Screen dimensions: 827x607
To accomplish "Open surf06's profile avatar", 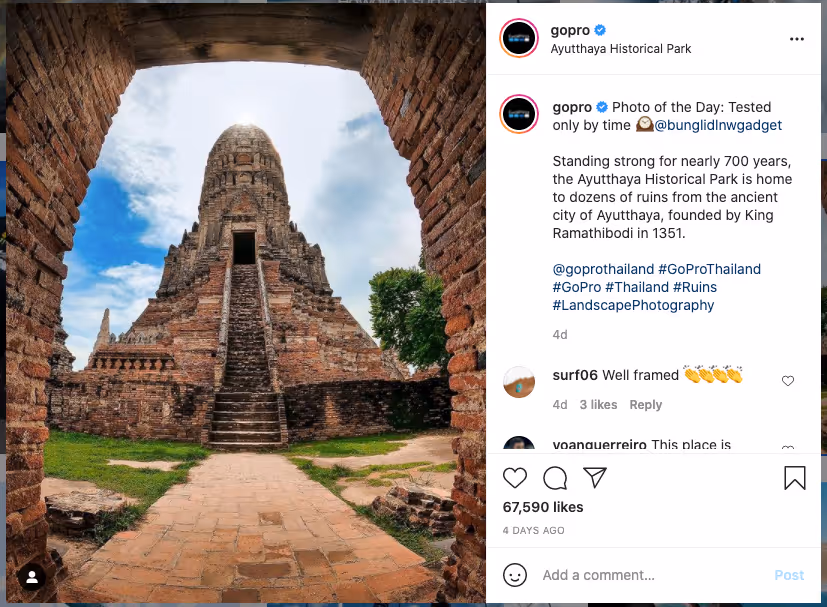I will point(519,382).
